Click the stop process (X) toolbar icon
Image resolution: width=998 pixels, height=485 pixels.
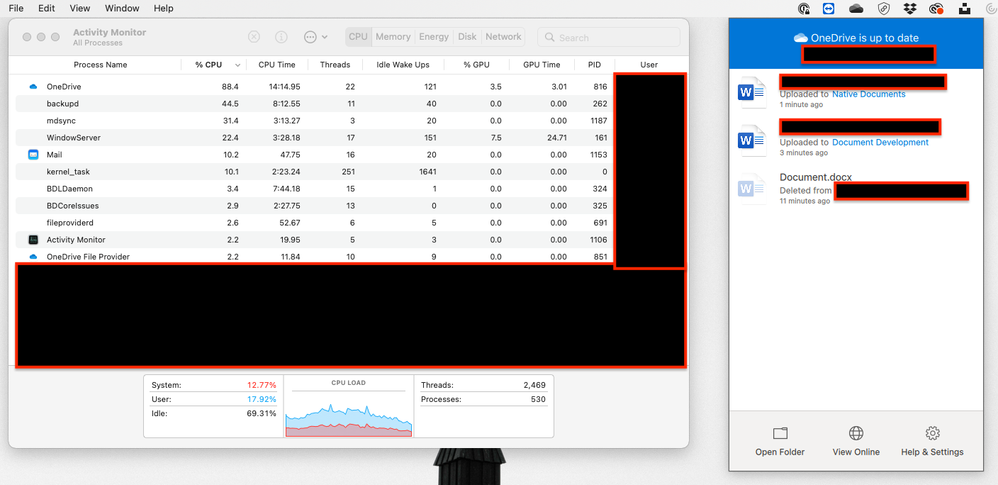[254, 37]
